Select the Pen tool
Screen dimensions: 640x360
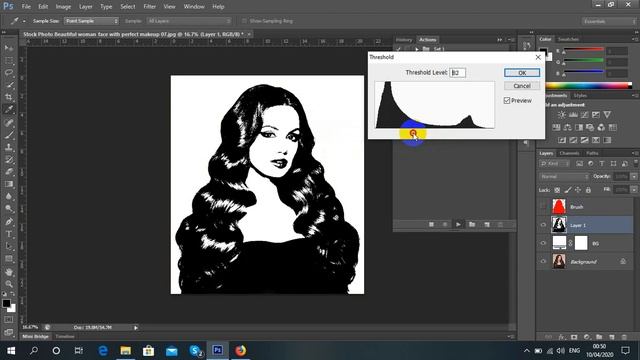[x=9, y=222]
